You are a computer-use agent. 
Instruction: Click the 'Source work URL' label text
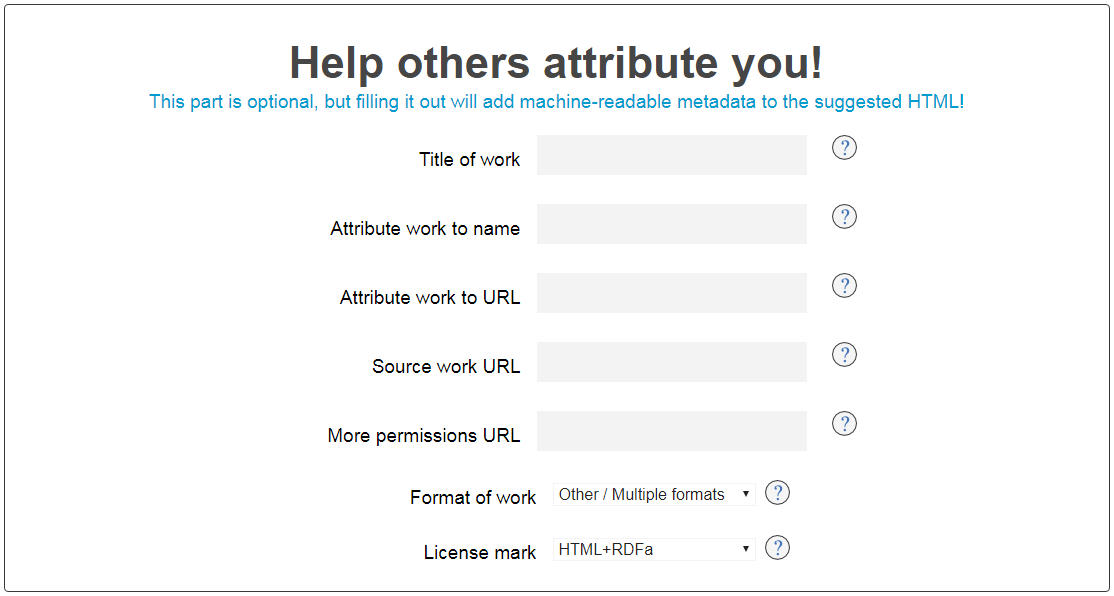446,367
